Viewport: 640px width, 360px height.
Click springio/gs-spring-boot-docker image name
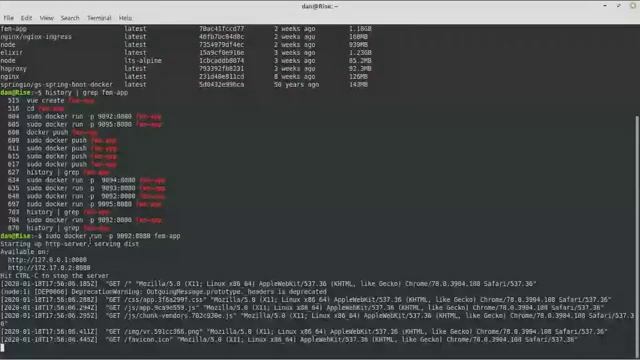pos(56,84)
